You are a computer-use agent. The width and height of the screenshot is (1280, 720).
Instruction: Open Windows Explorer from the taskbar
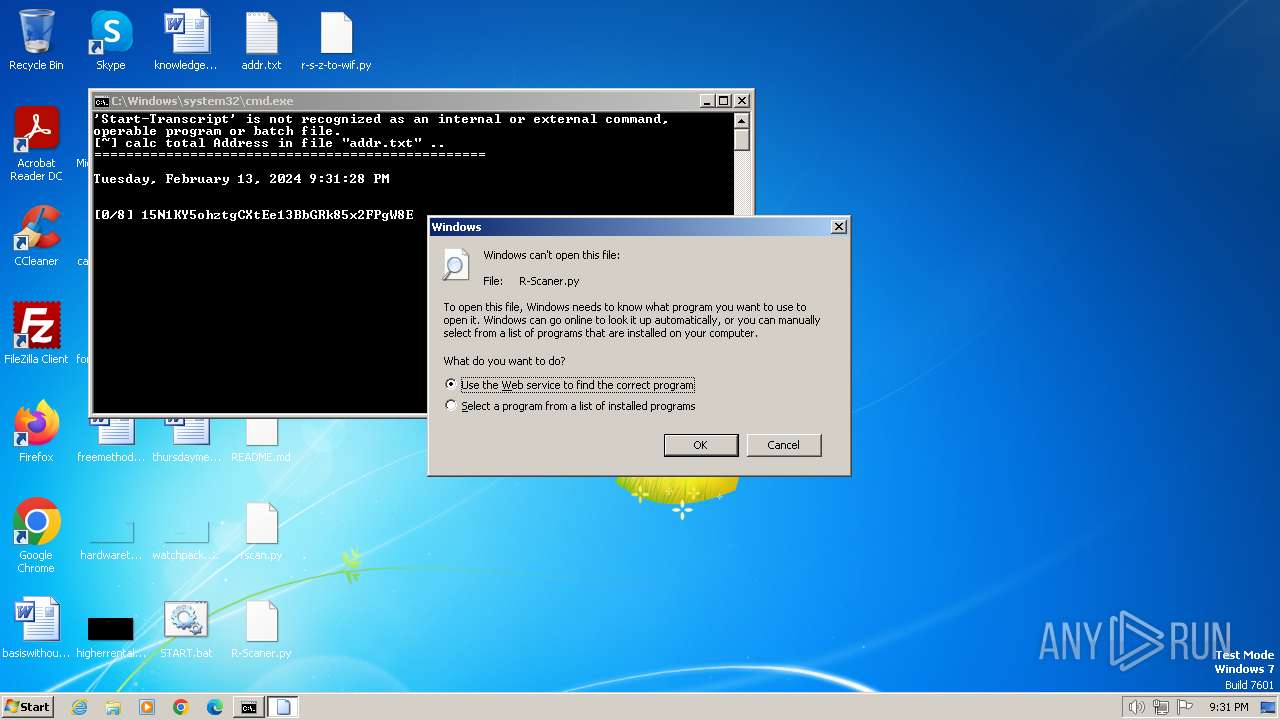pos(113,707)
